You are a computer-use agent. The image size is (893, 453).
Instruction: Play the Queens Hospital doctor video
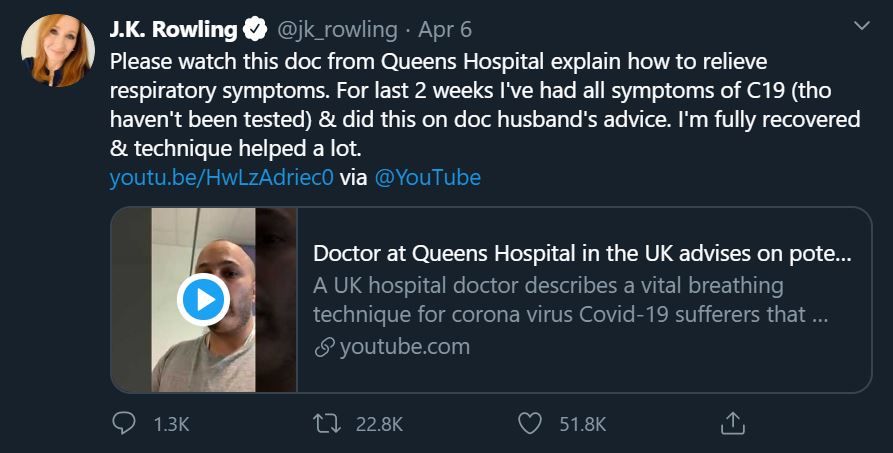click(203, 300)
